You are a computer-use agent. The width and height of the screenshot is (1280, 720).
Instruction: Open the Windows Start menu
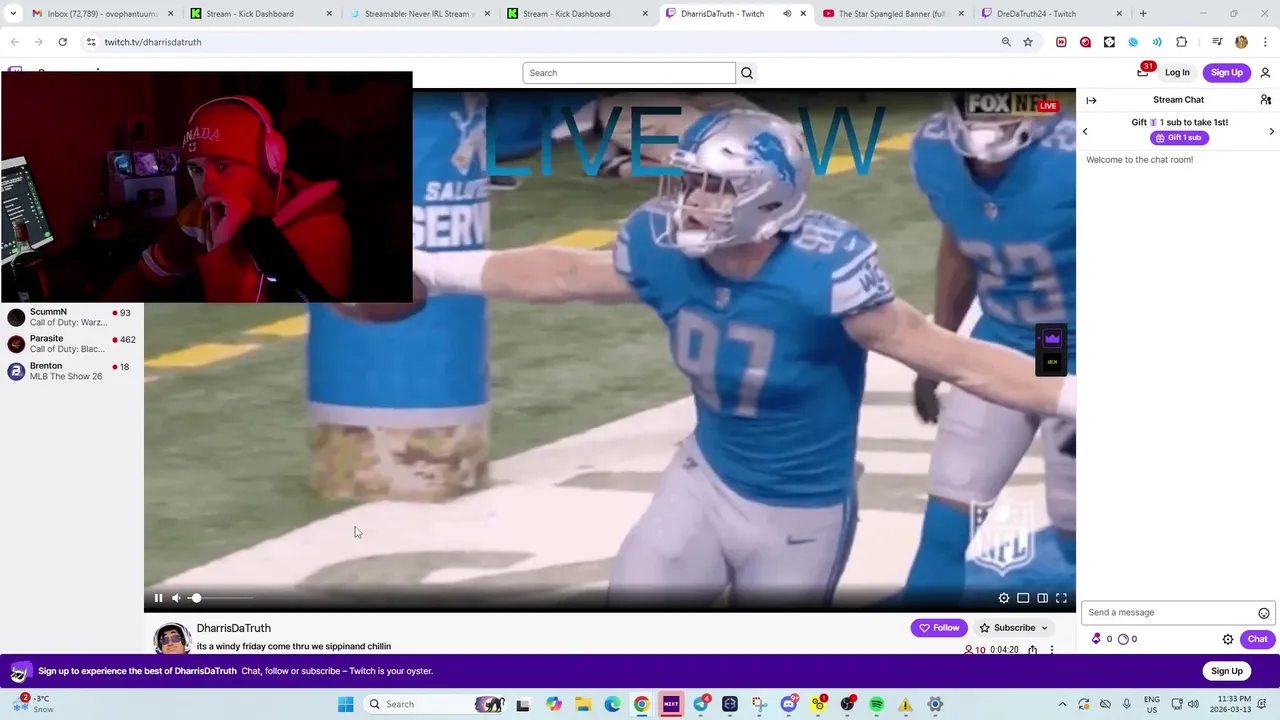coord(345,704)
